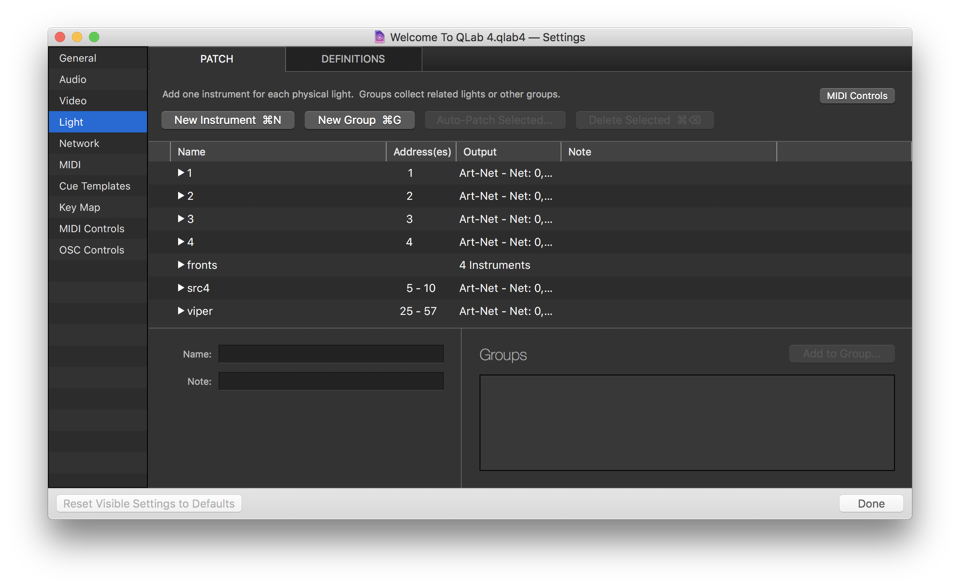Open OSC Controls settings section

click(x=91, y=250)
